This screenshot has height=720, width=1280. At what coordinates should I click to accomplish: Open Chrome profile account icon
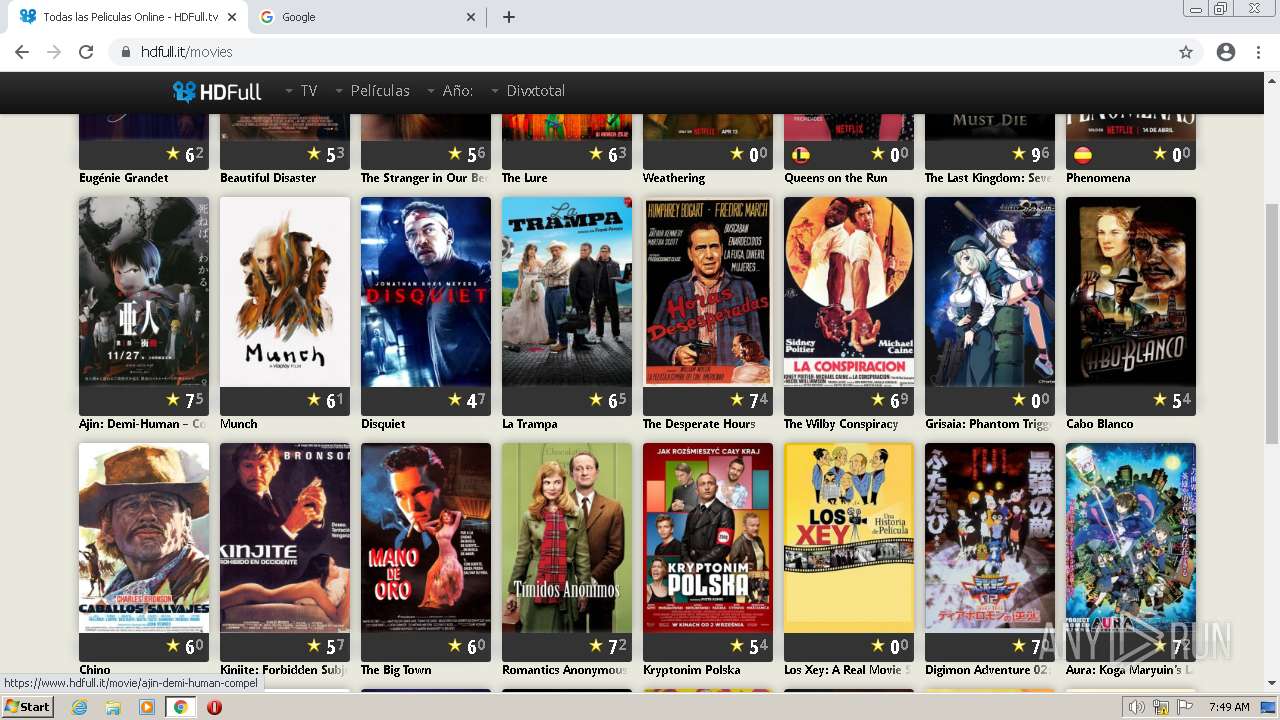1226,52
